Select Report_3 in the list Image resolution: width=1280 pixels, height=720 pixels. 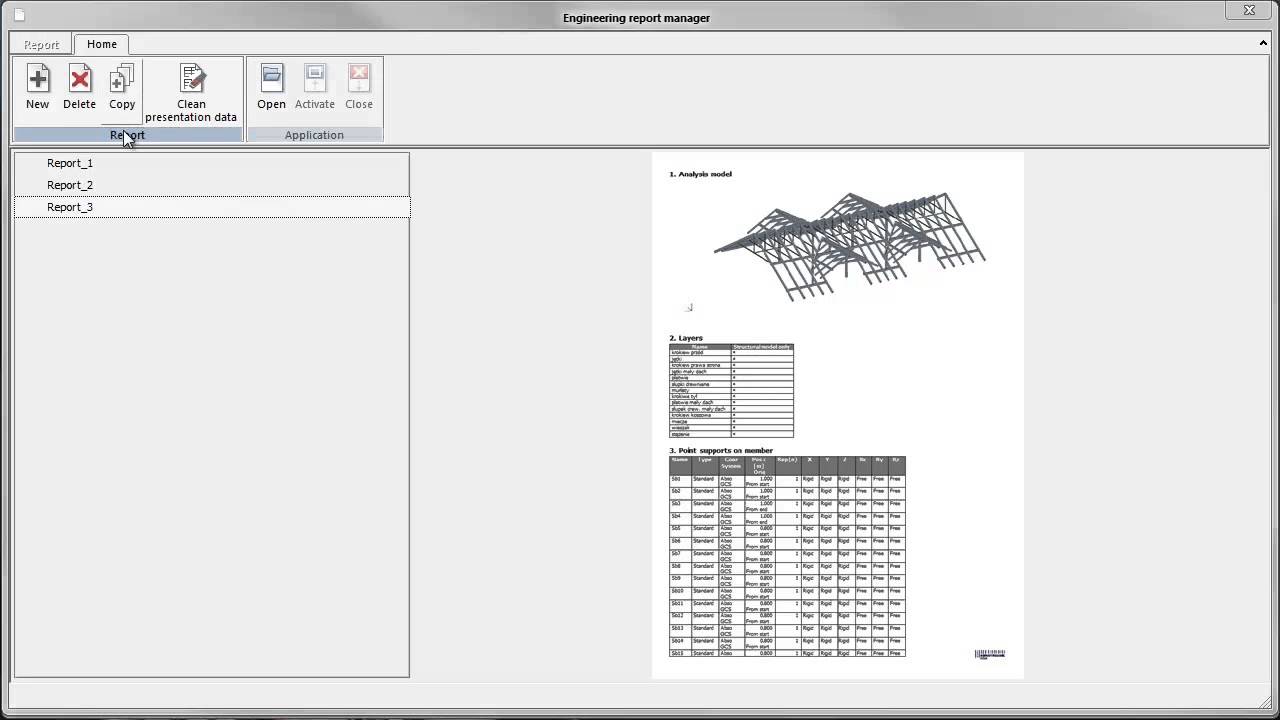tap(211, 207)
